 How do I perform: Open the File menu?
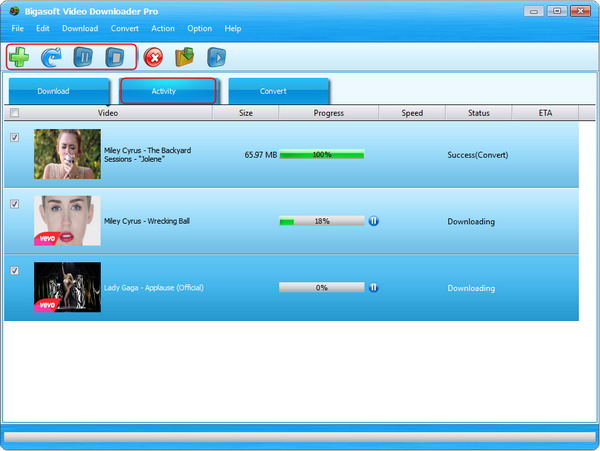click(x=18, y=28)
